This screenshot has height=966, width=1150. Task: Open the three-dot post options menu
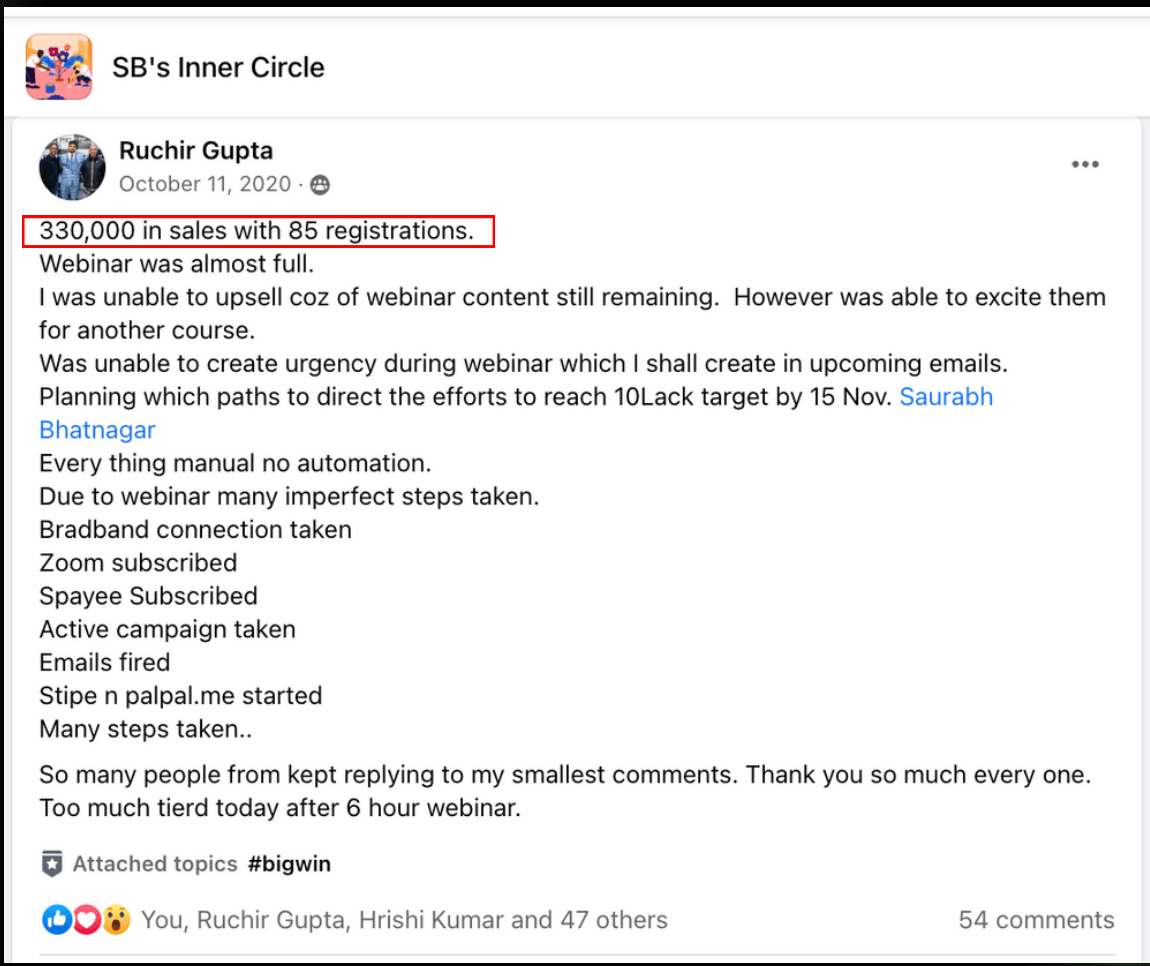pyautogui.click(x=1085, y=165)
